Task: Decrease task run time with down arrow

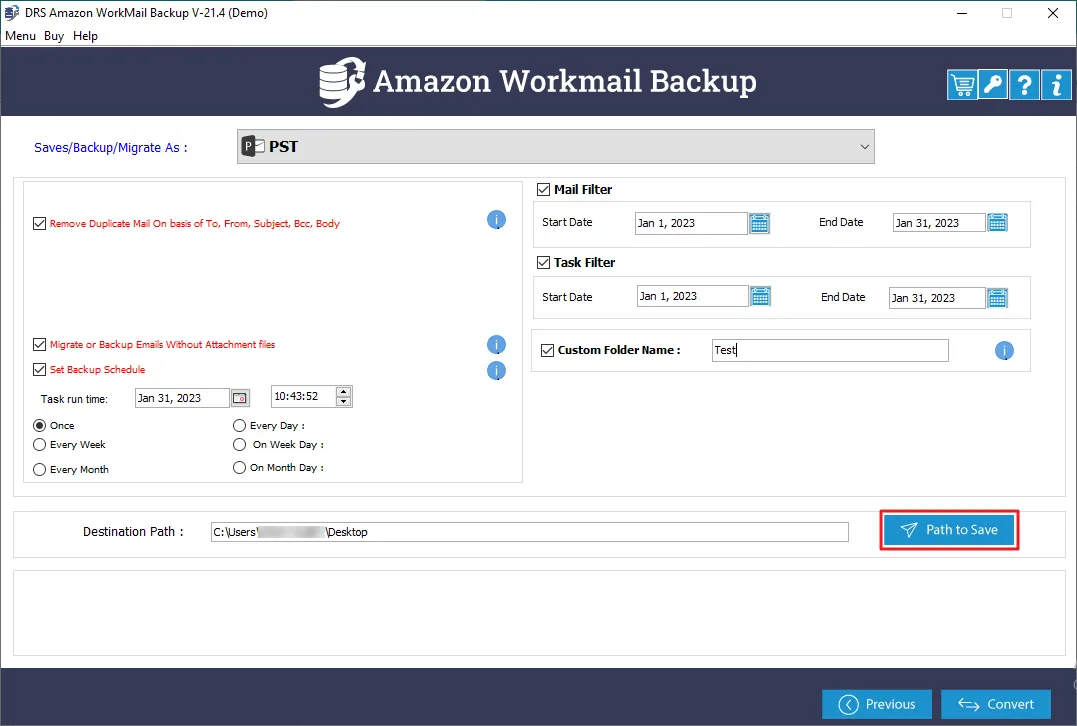Action: click(x=343, y=402)
